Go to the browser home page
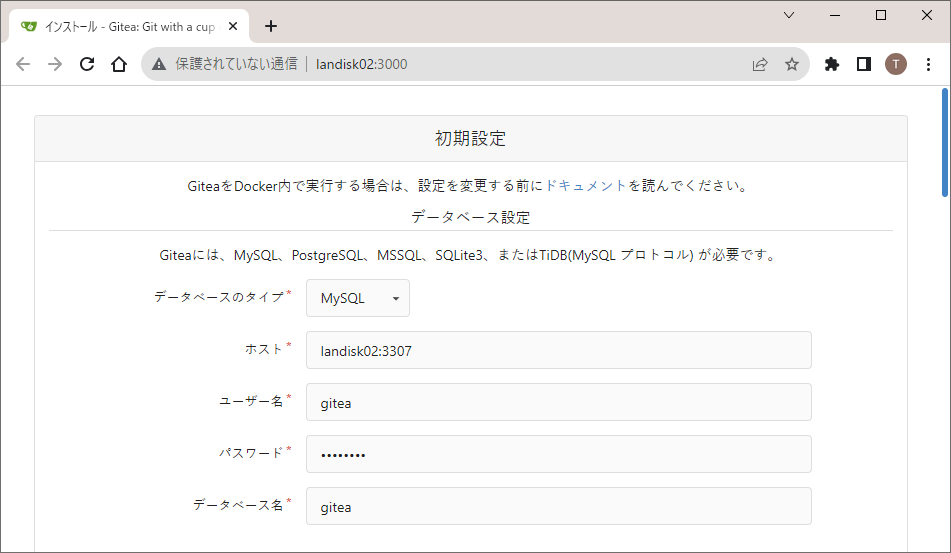This screenshot has width=951, height=553. click(119, 64)
